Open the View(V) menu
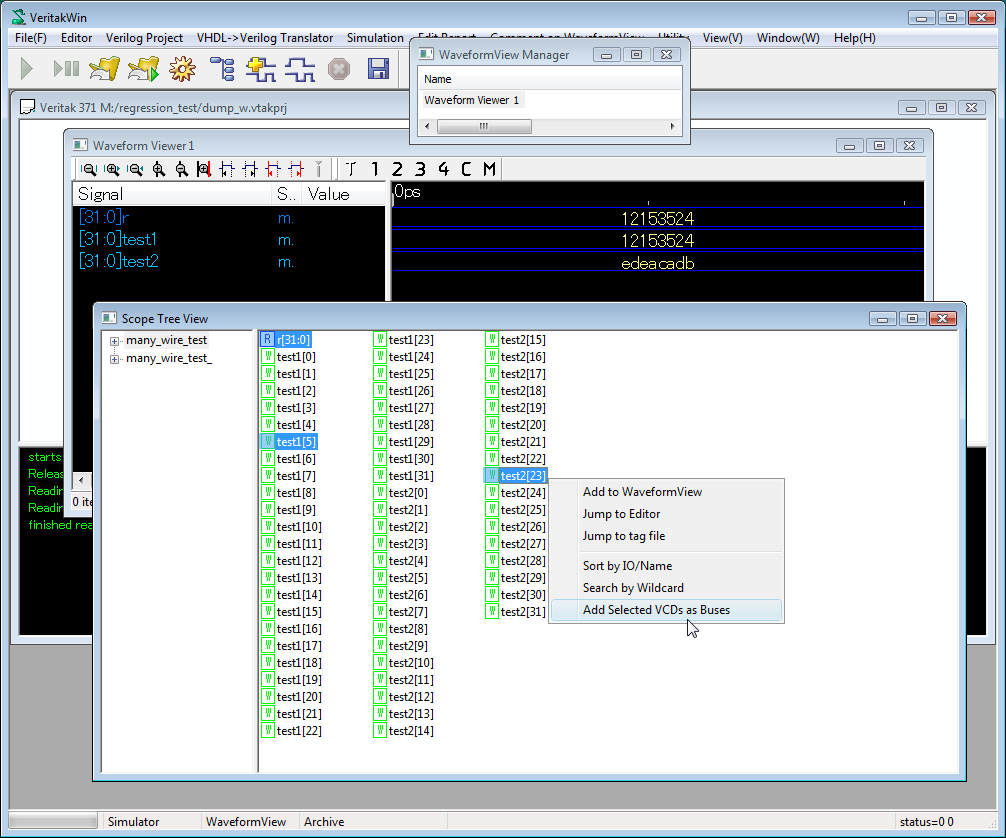The height and width of the screenshot is (838, 1006). pos(722,38)
